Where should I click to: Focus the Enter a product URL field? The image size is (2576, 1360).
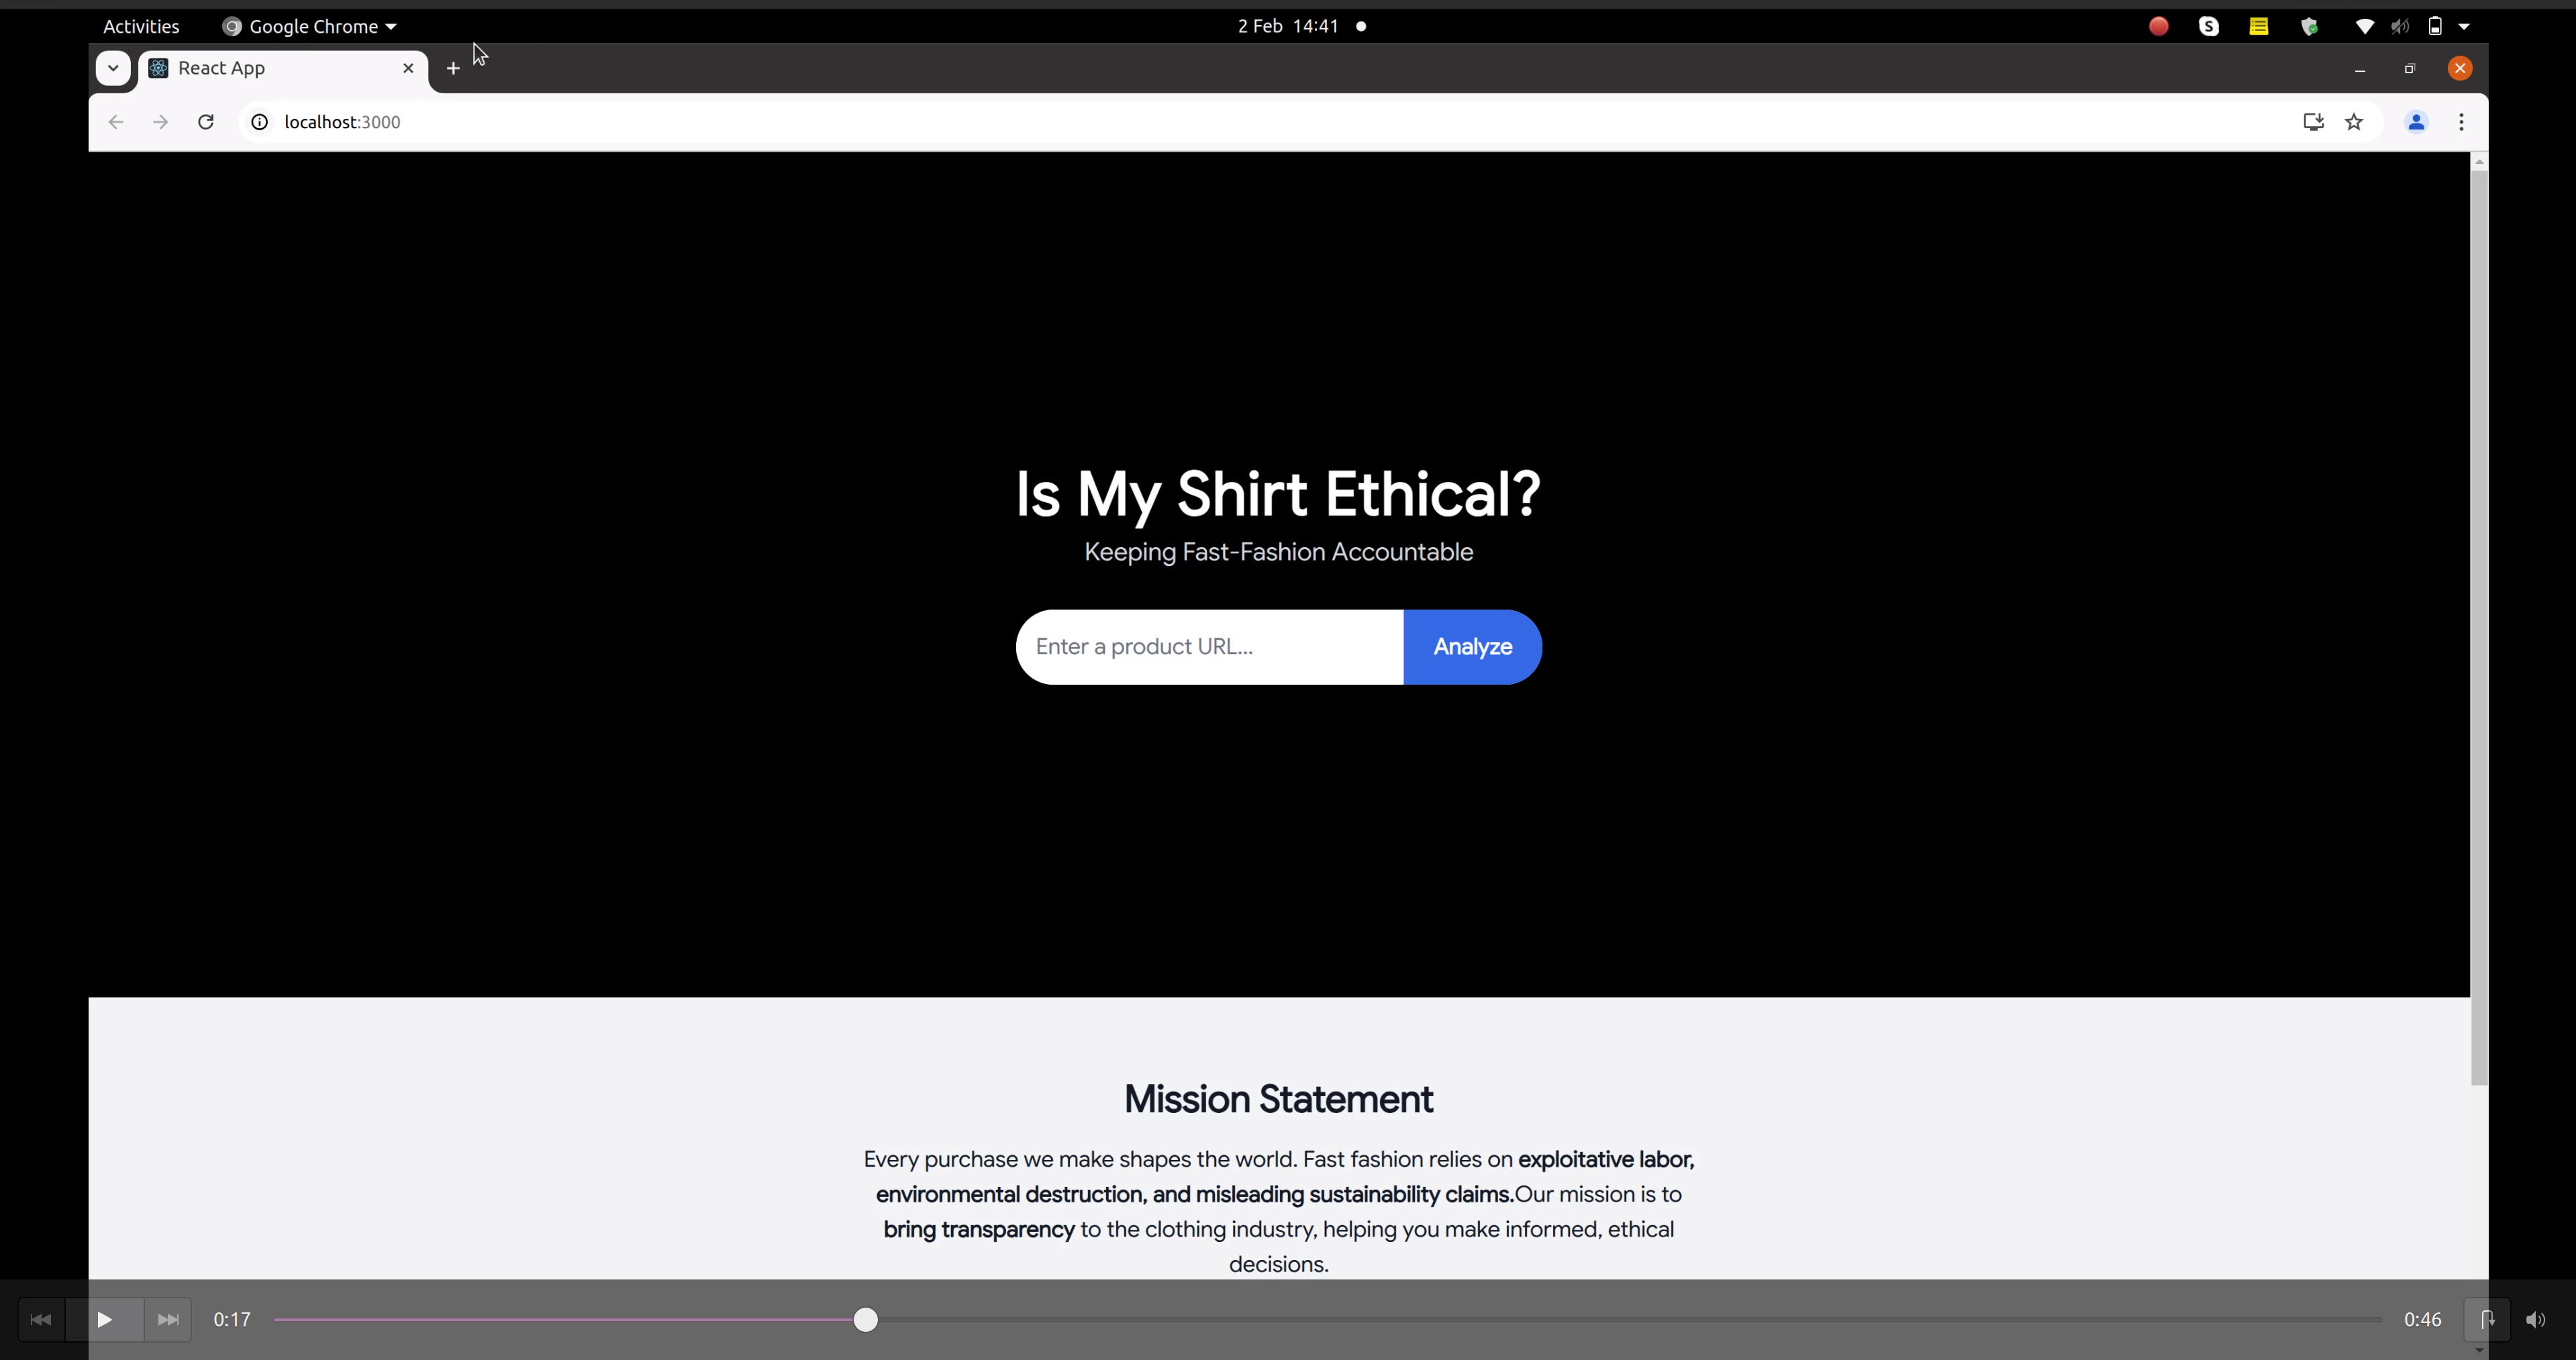coord(1208,647)
